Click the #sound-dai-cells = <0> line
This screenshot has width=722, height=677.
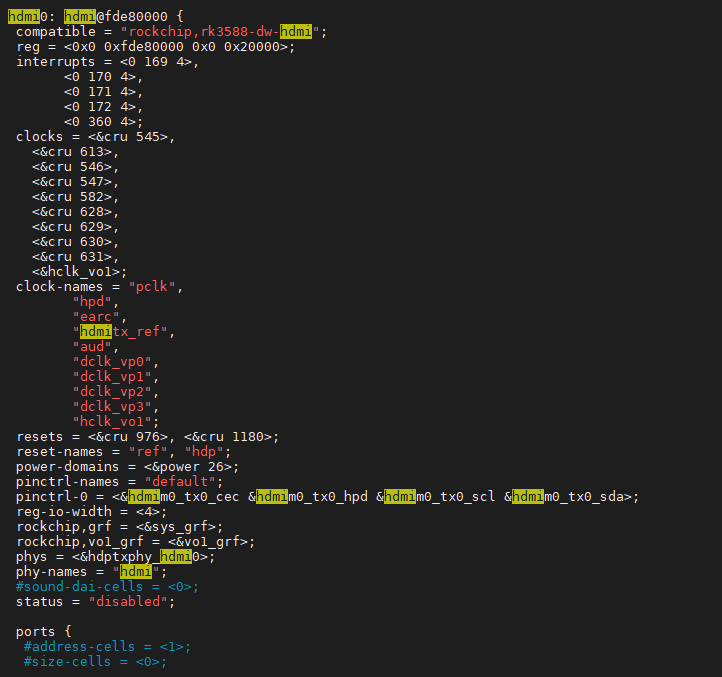pos(107,587)
